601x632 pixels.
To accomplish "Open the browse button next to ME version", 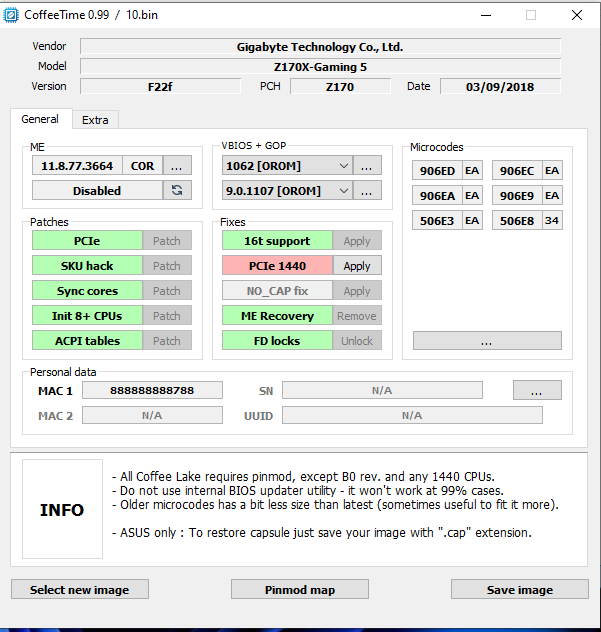I will [x=177, y=166].
